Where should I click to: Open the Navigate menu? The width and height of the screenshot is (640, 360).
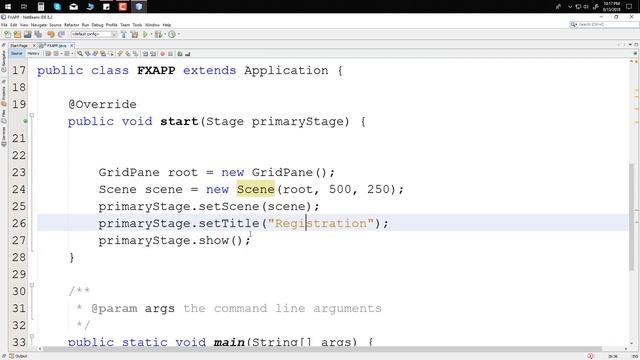point(39,25)
